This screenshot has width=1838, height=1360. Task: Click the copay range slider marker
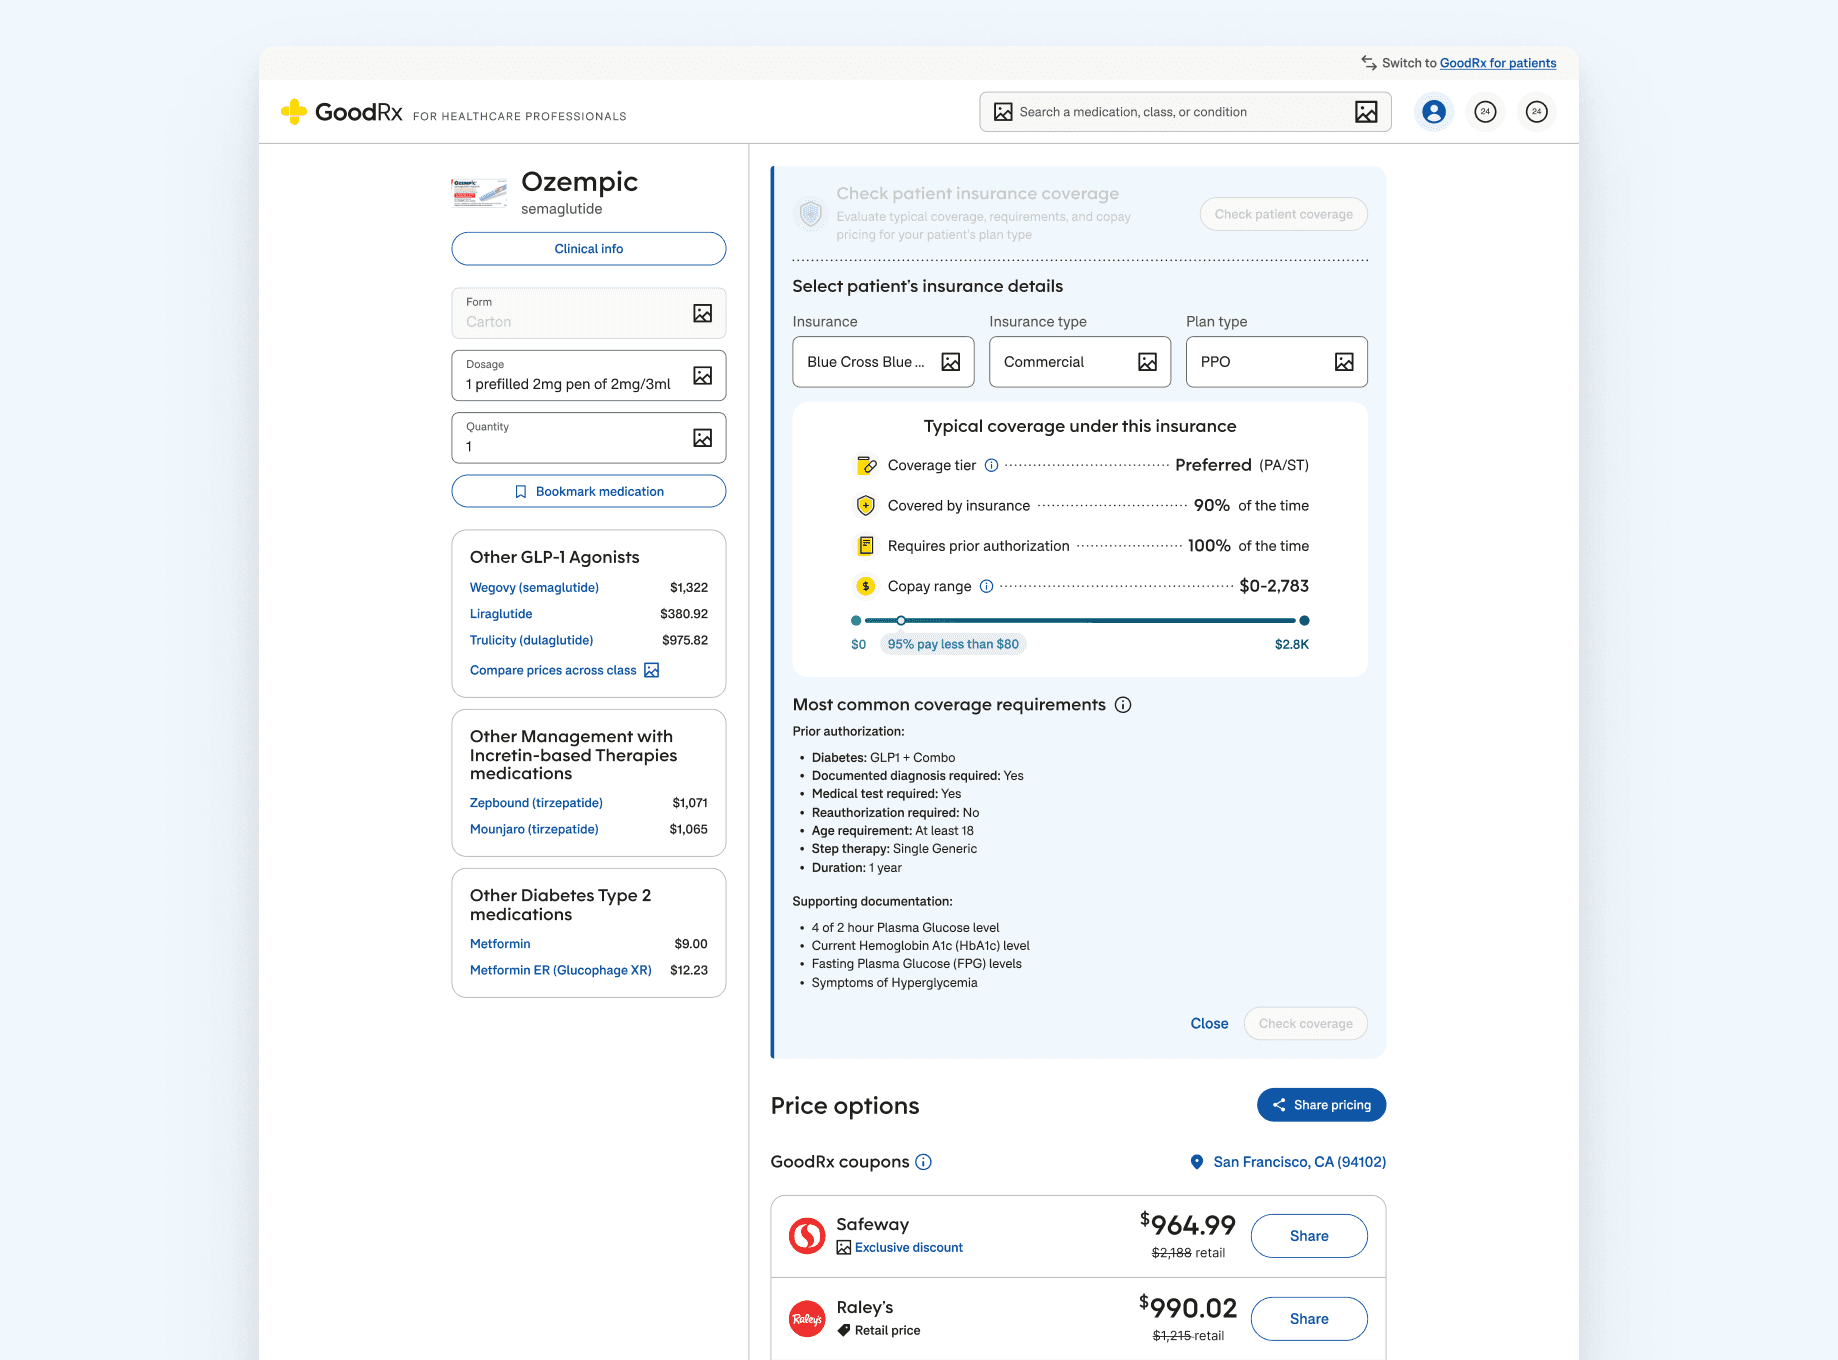click(901, 620)
